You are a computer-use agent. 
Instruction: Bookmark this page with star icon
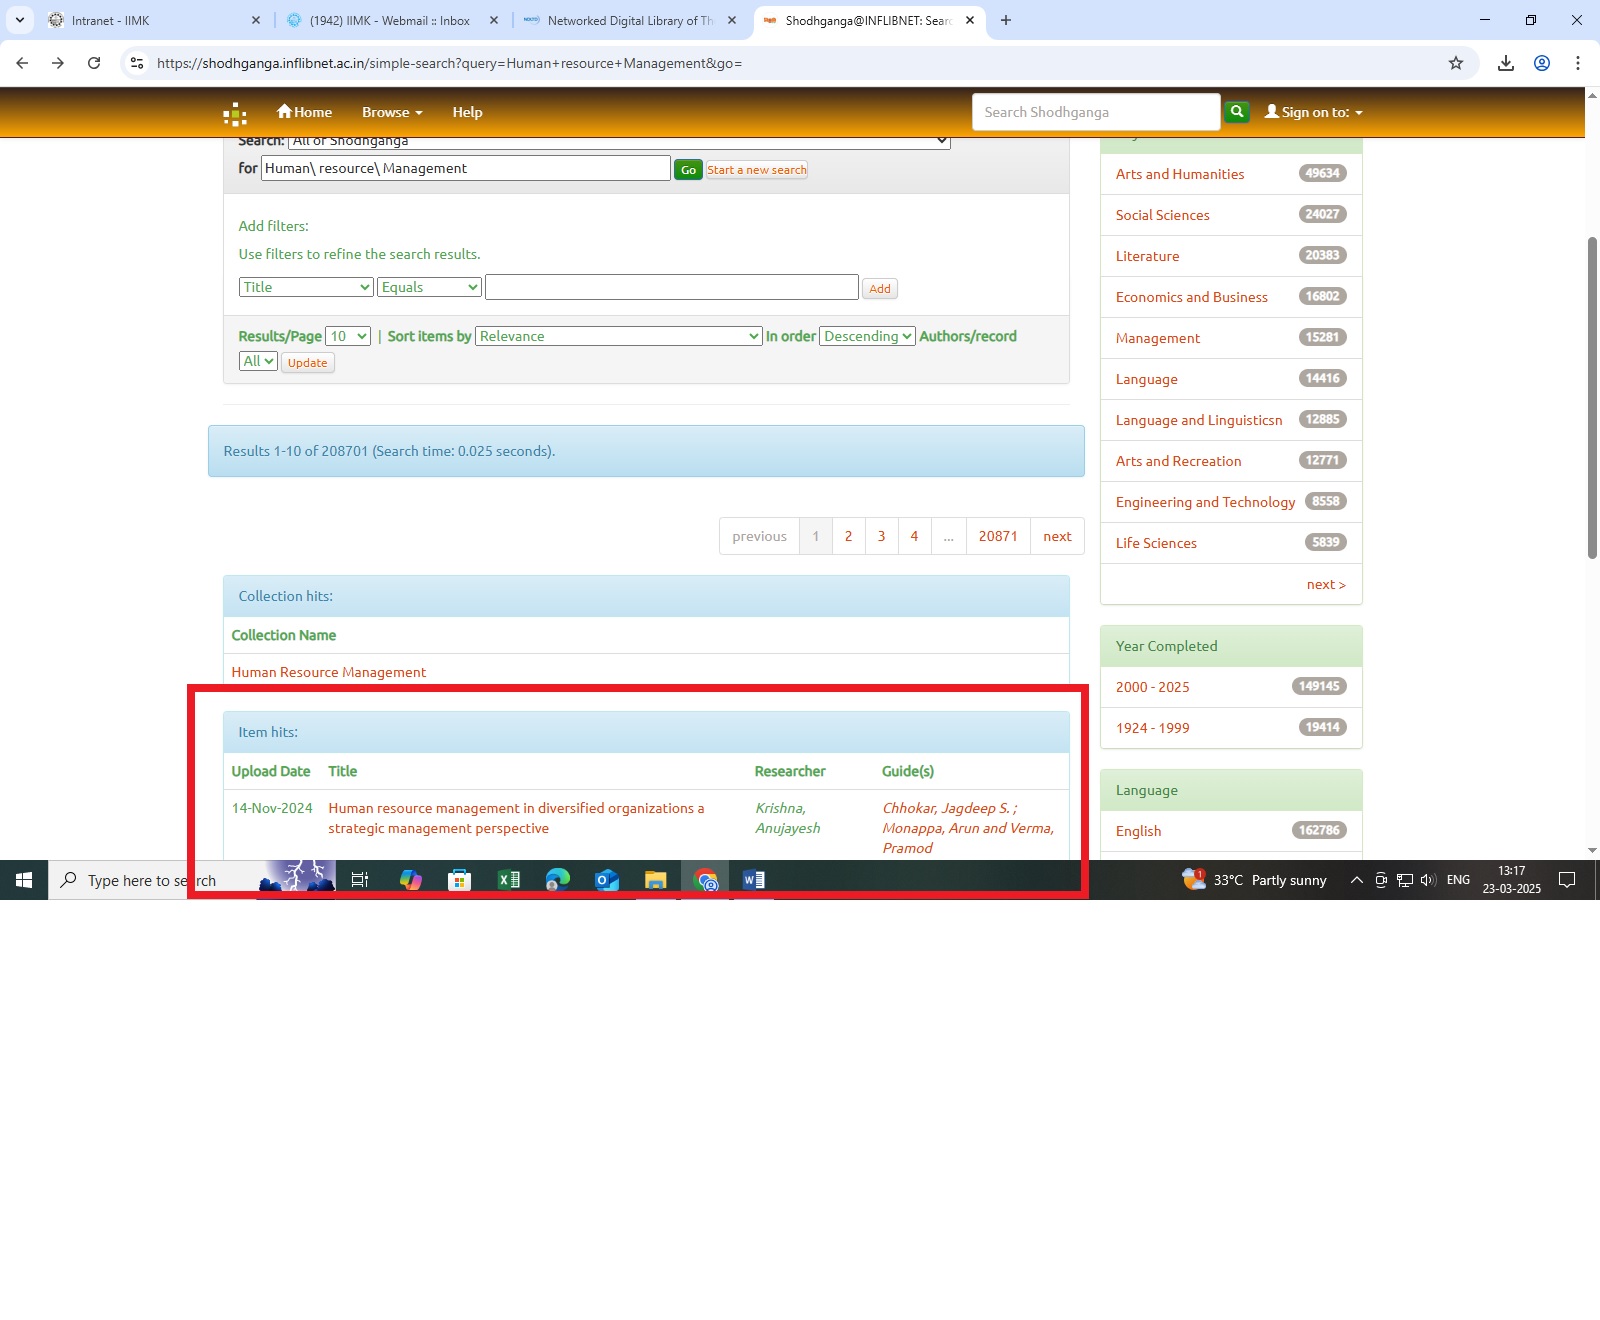pyautogui.click(x=1456, y=63)
